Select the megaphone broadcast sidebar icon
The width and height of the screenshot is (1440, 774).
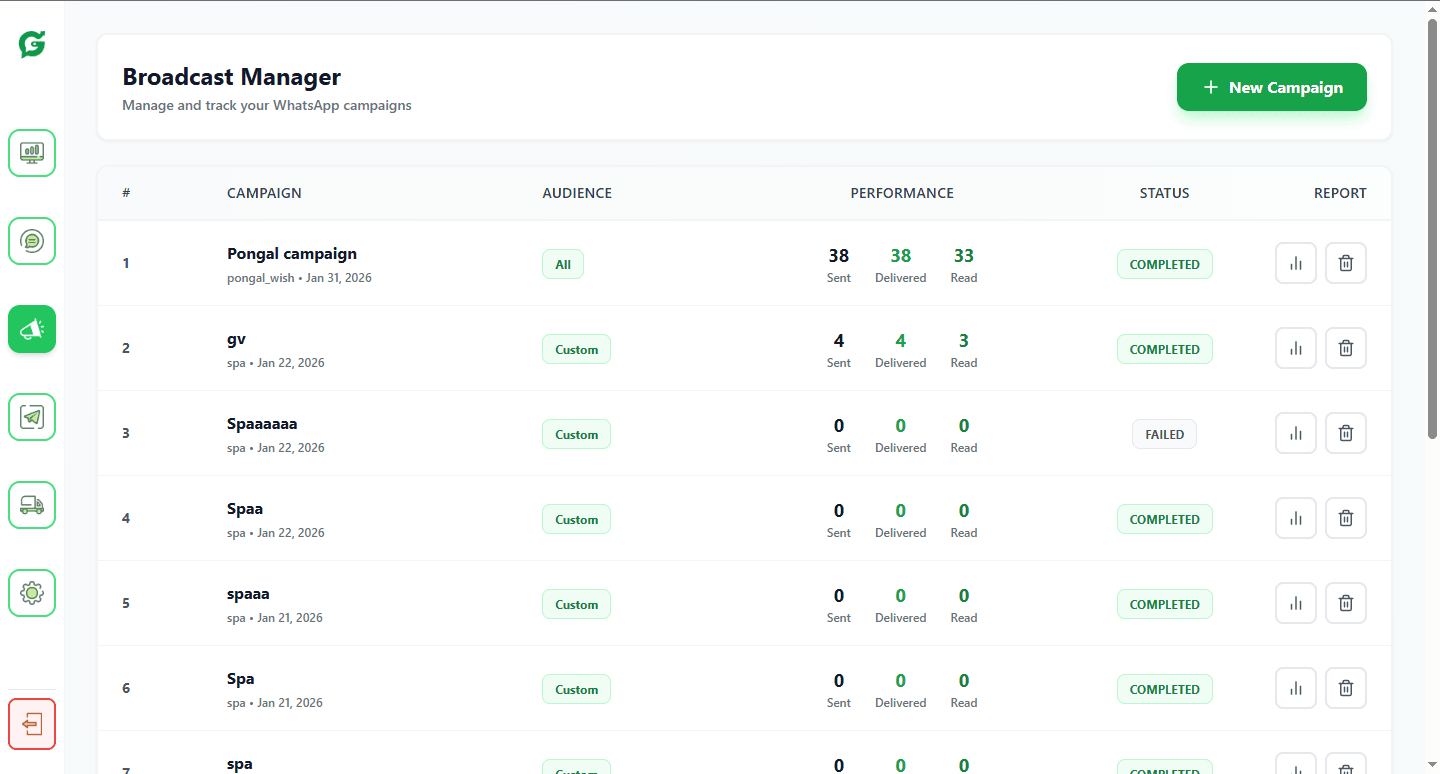32,329
